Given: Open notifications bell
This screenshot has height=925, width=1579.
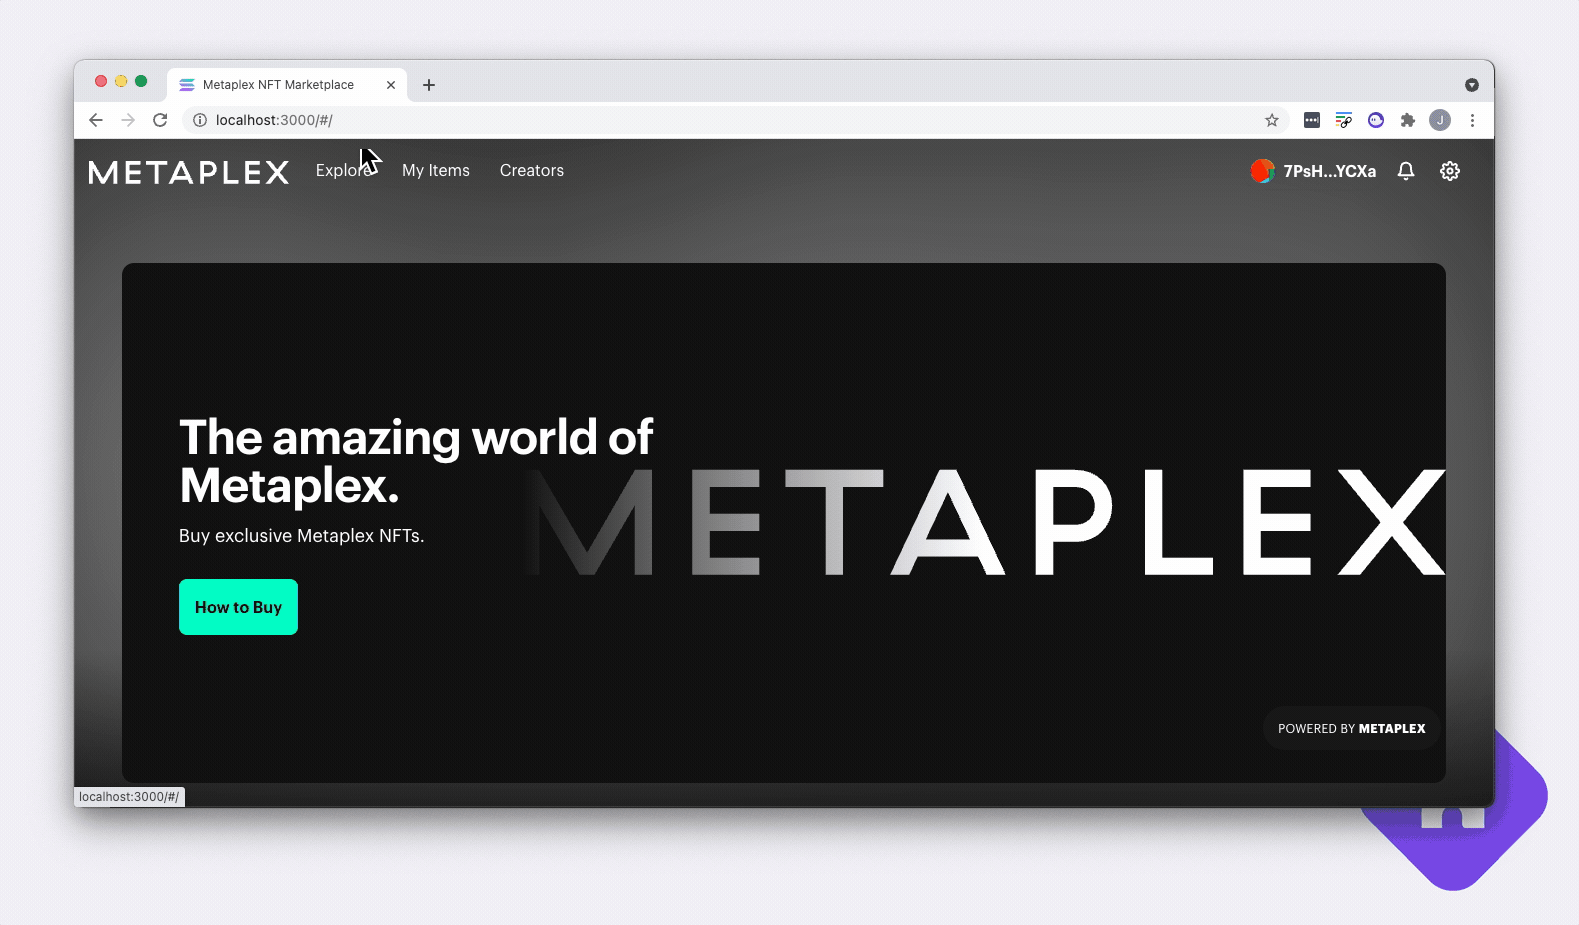Looking at the screenshot, I should pyautogui.click(x=1406, y=171).
